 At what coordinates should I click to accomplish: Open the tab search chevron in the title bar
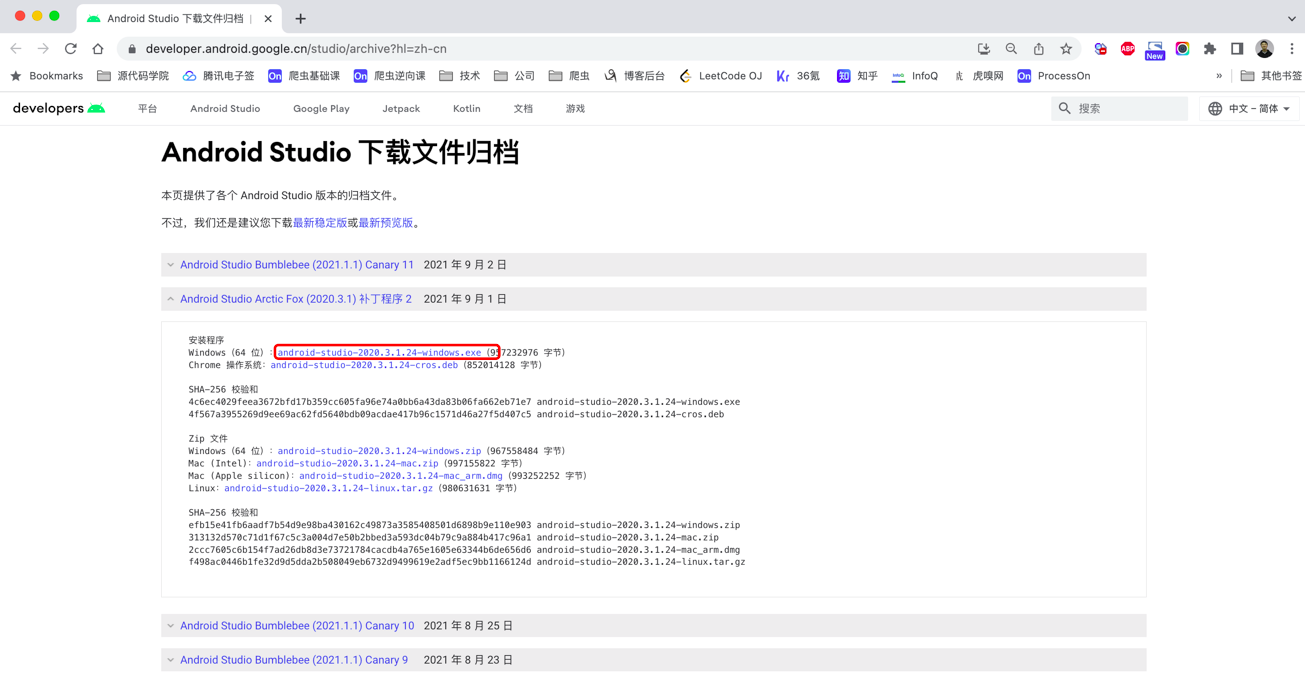tap(1291, 18)
